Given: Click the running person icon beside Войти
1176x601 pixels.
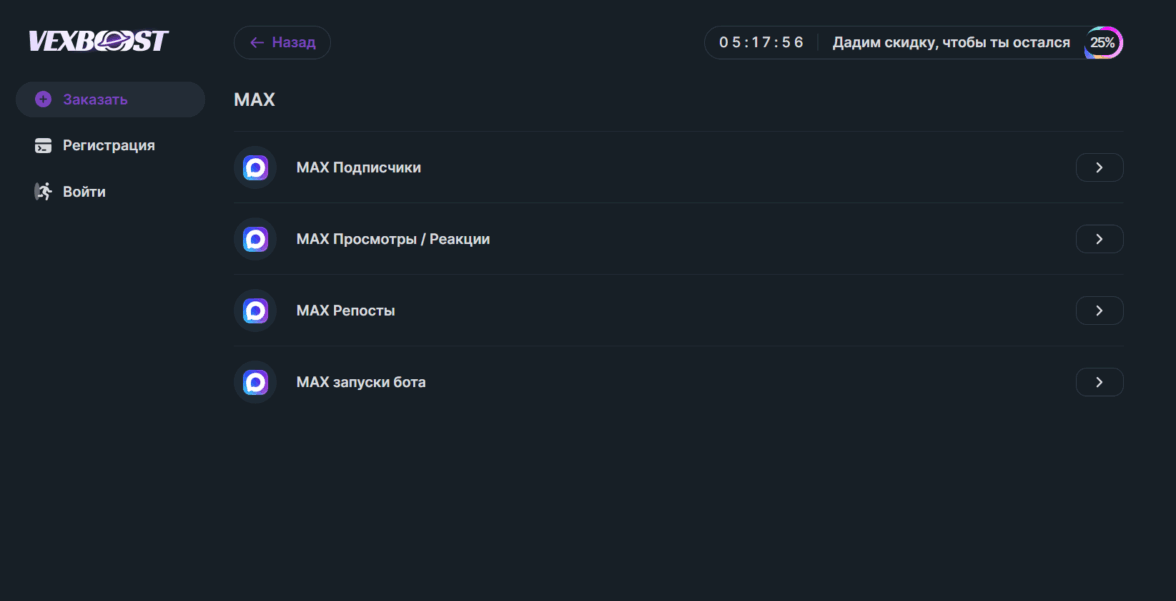Looking at the screenshot, I should tap(43, 191).
